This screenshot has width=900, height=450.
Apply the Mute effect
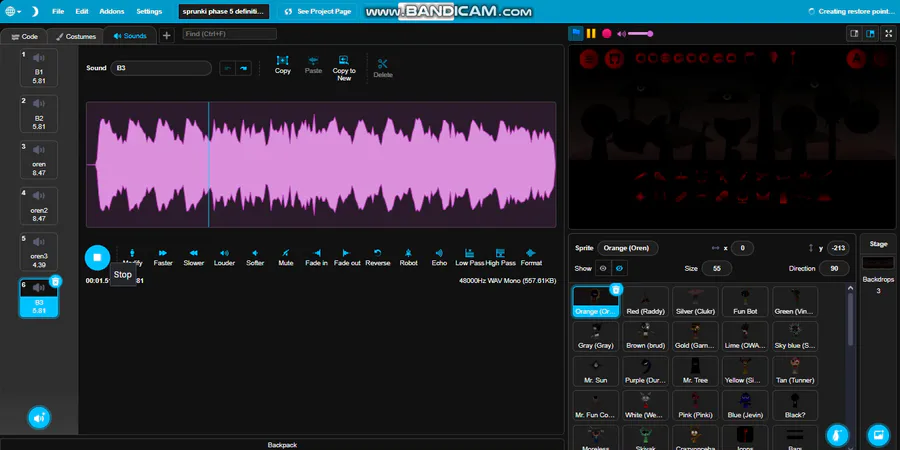point(286,257)
